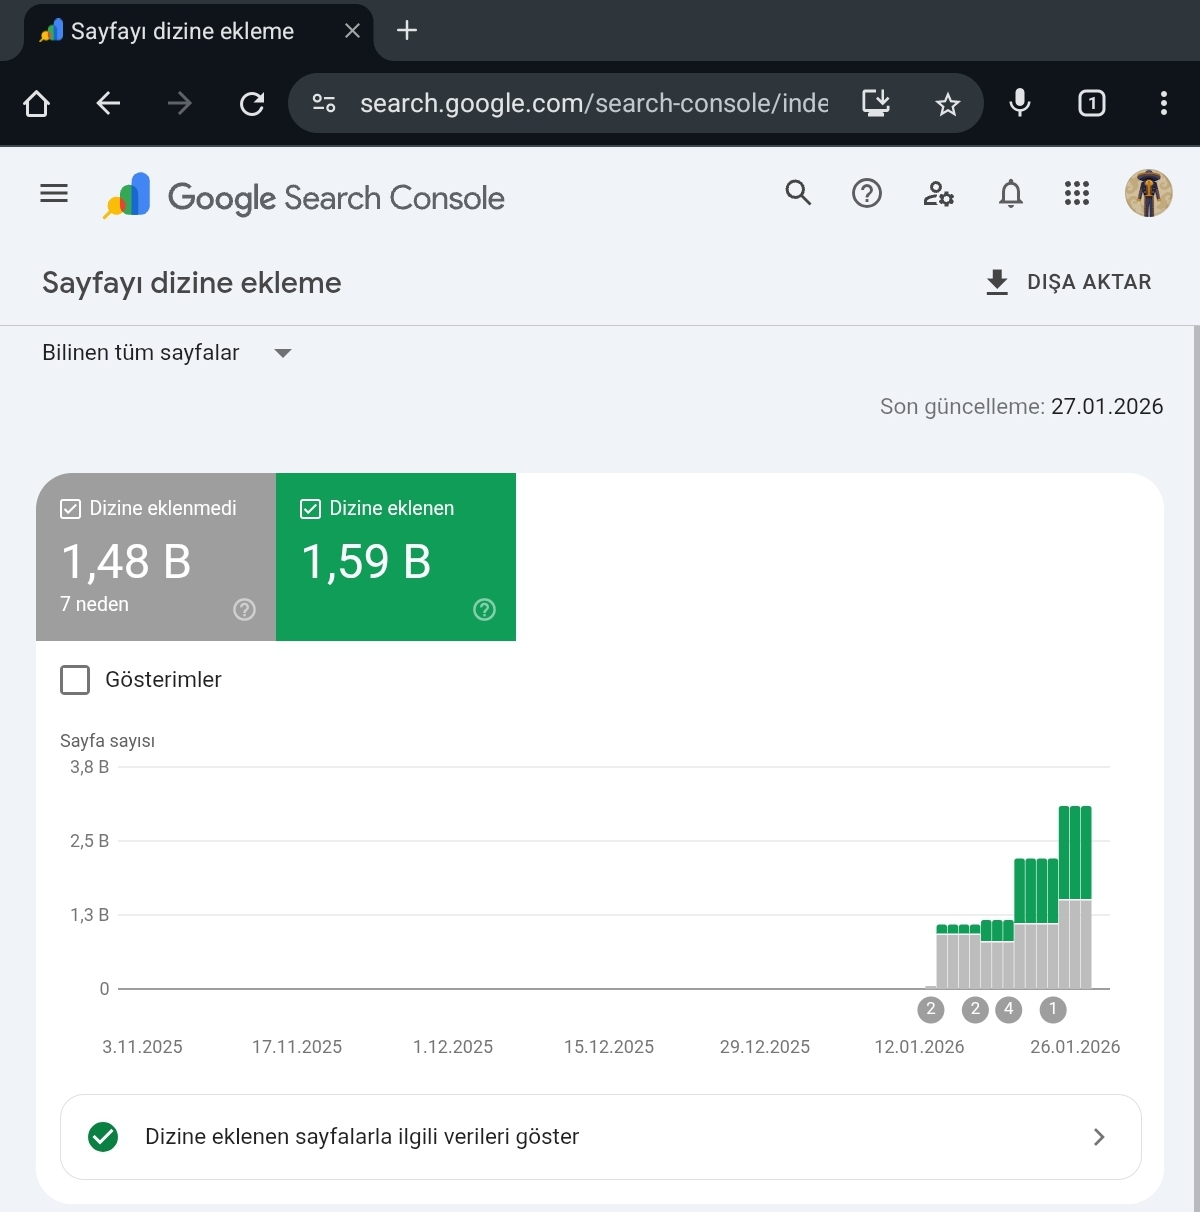Click the 7 neden text
This screenshot has width=1200, height=1212.
[x=94, y=604]
